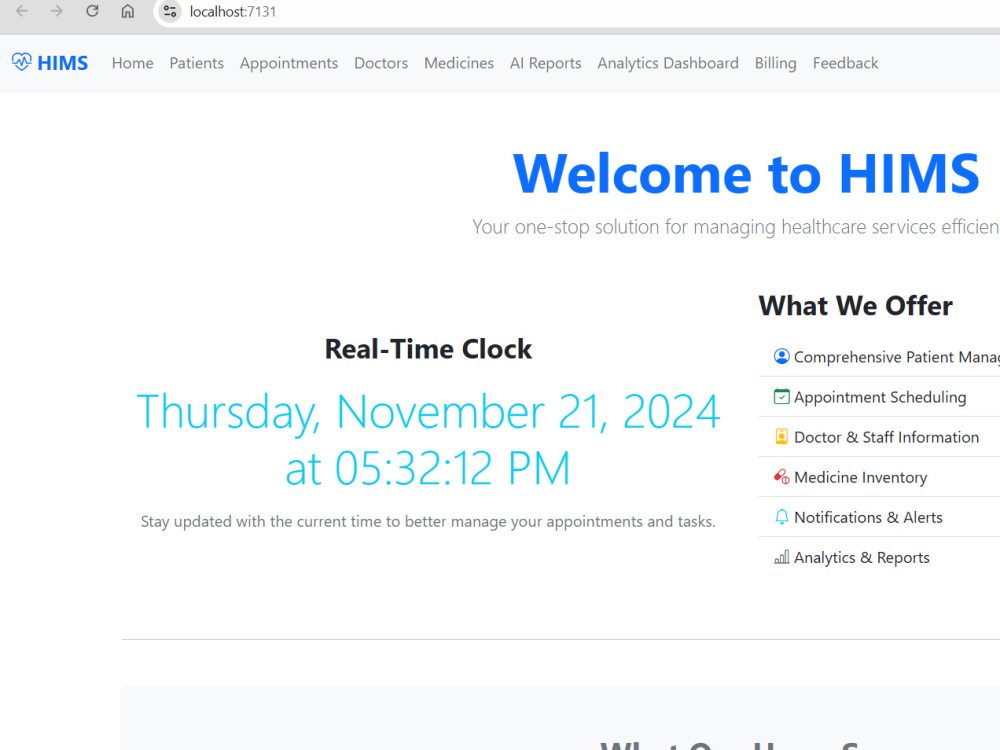Click the time 'at 05:32:12 PM'
Viewport: 1000px width, 750px height.
[x=428, y=468]
